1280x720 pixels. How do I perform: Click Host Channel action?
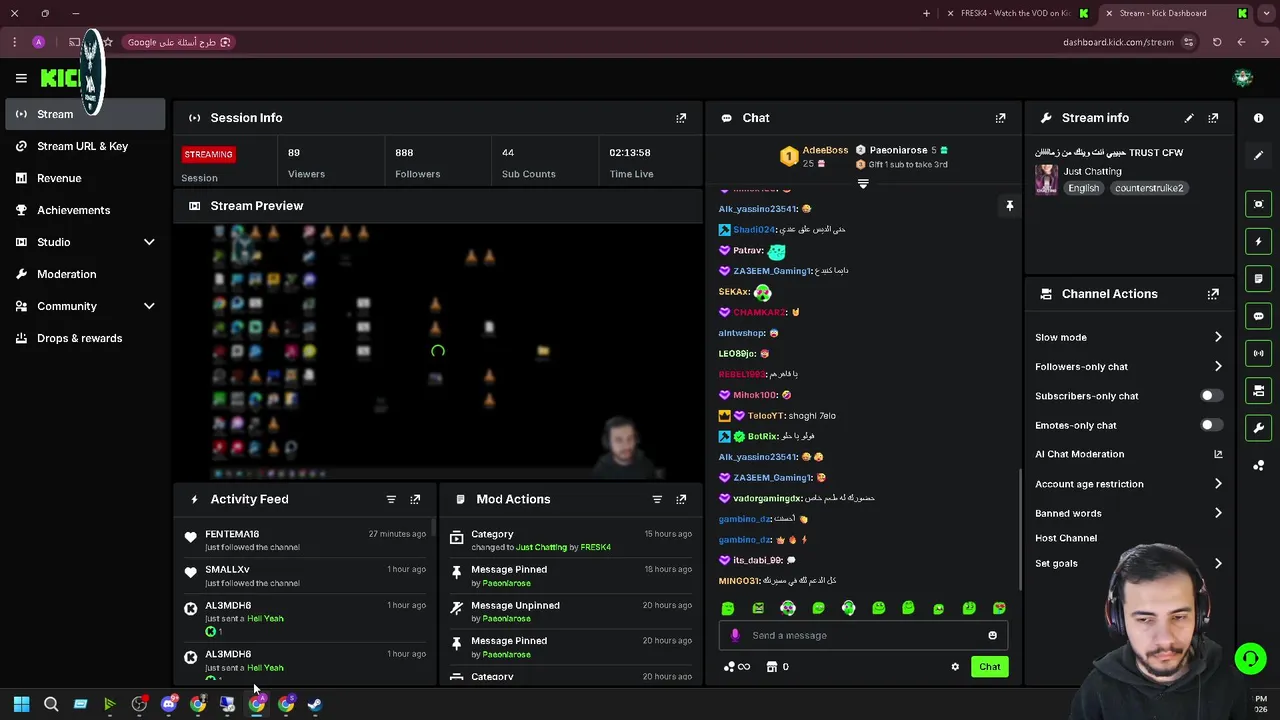point(1066,538)
